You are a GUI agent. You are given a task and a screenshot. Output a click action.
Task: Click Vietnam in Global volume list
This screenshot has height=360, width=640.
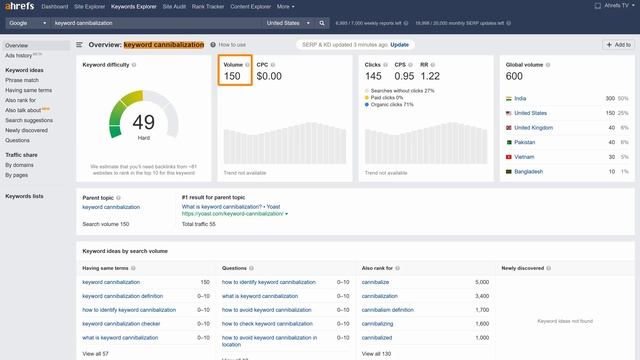click(524, 157)
